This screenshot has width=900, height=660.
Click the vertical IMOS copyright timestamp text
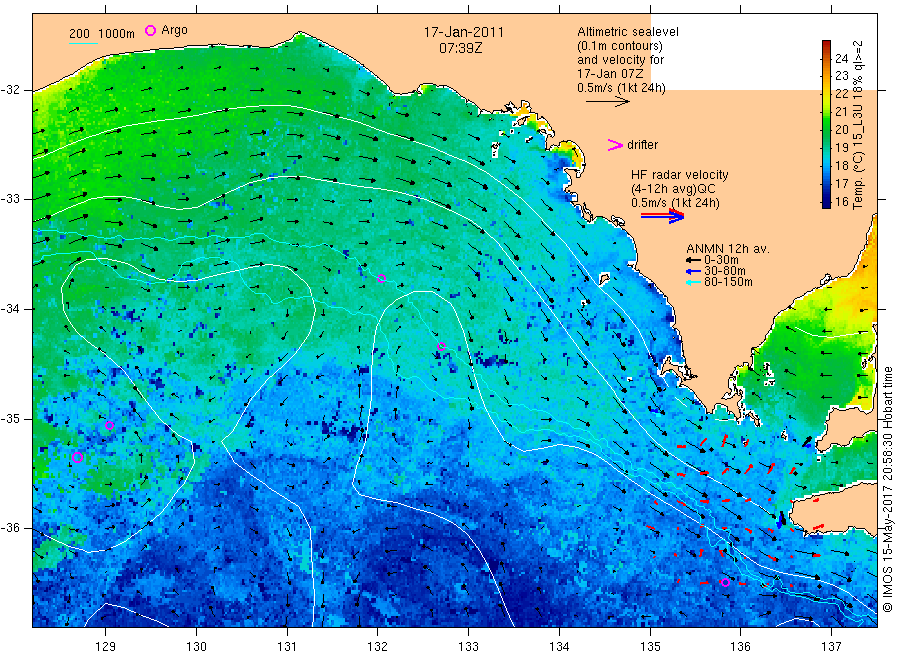(x=887, y=489)
